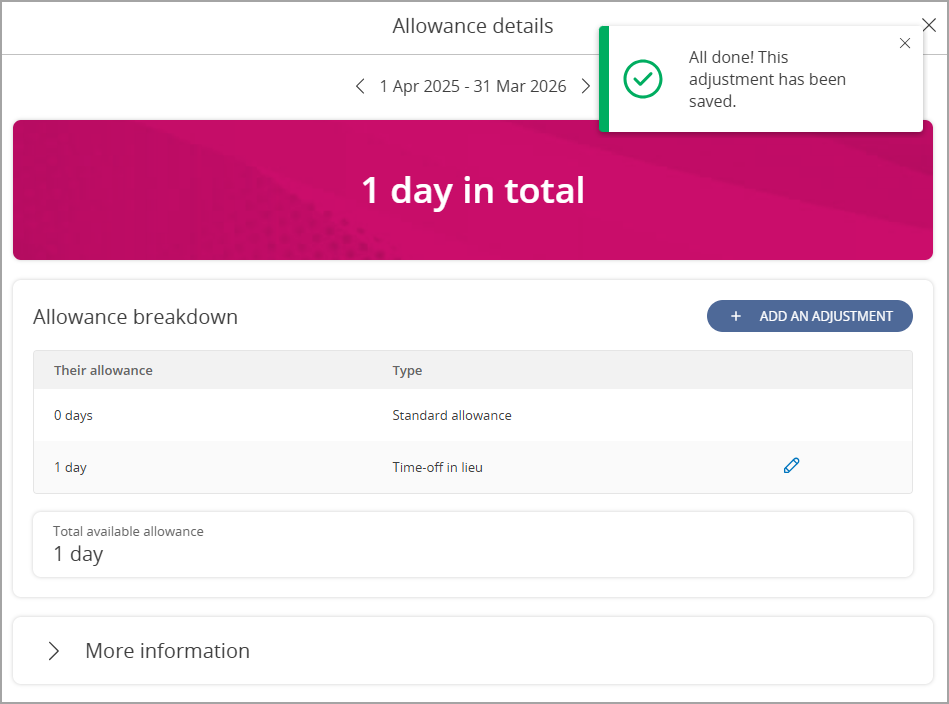Click the Total available allowance box

(x=472, y=544)
